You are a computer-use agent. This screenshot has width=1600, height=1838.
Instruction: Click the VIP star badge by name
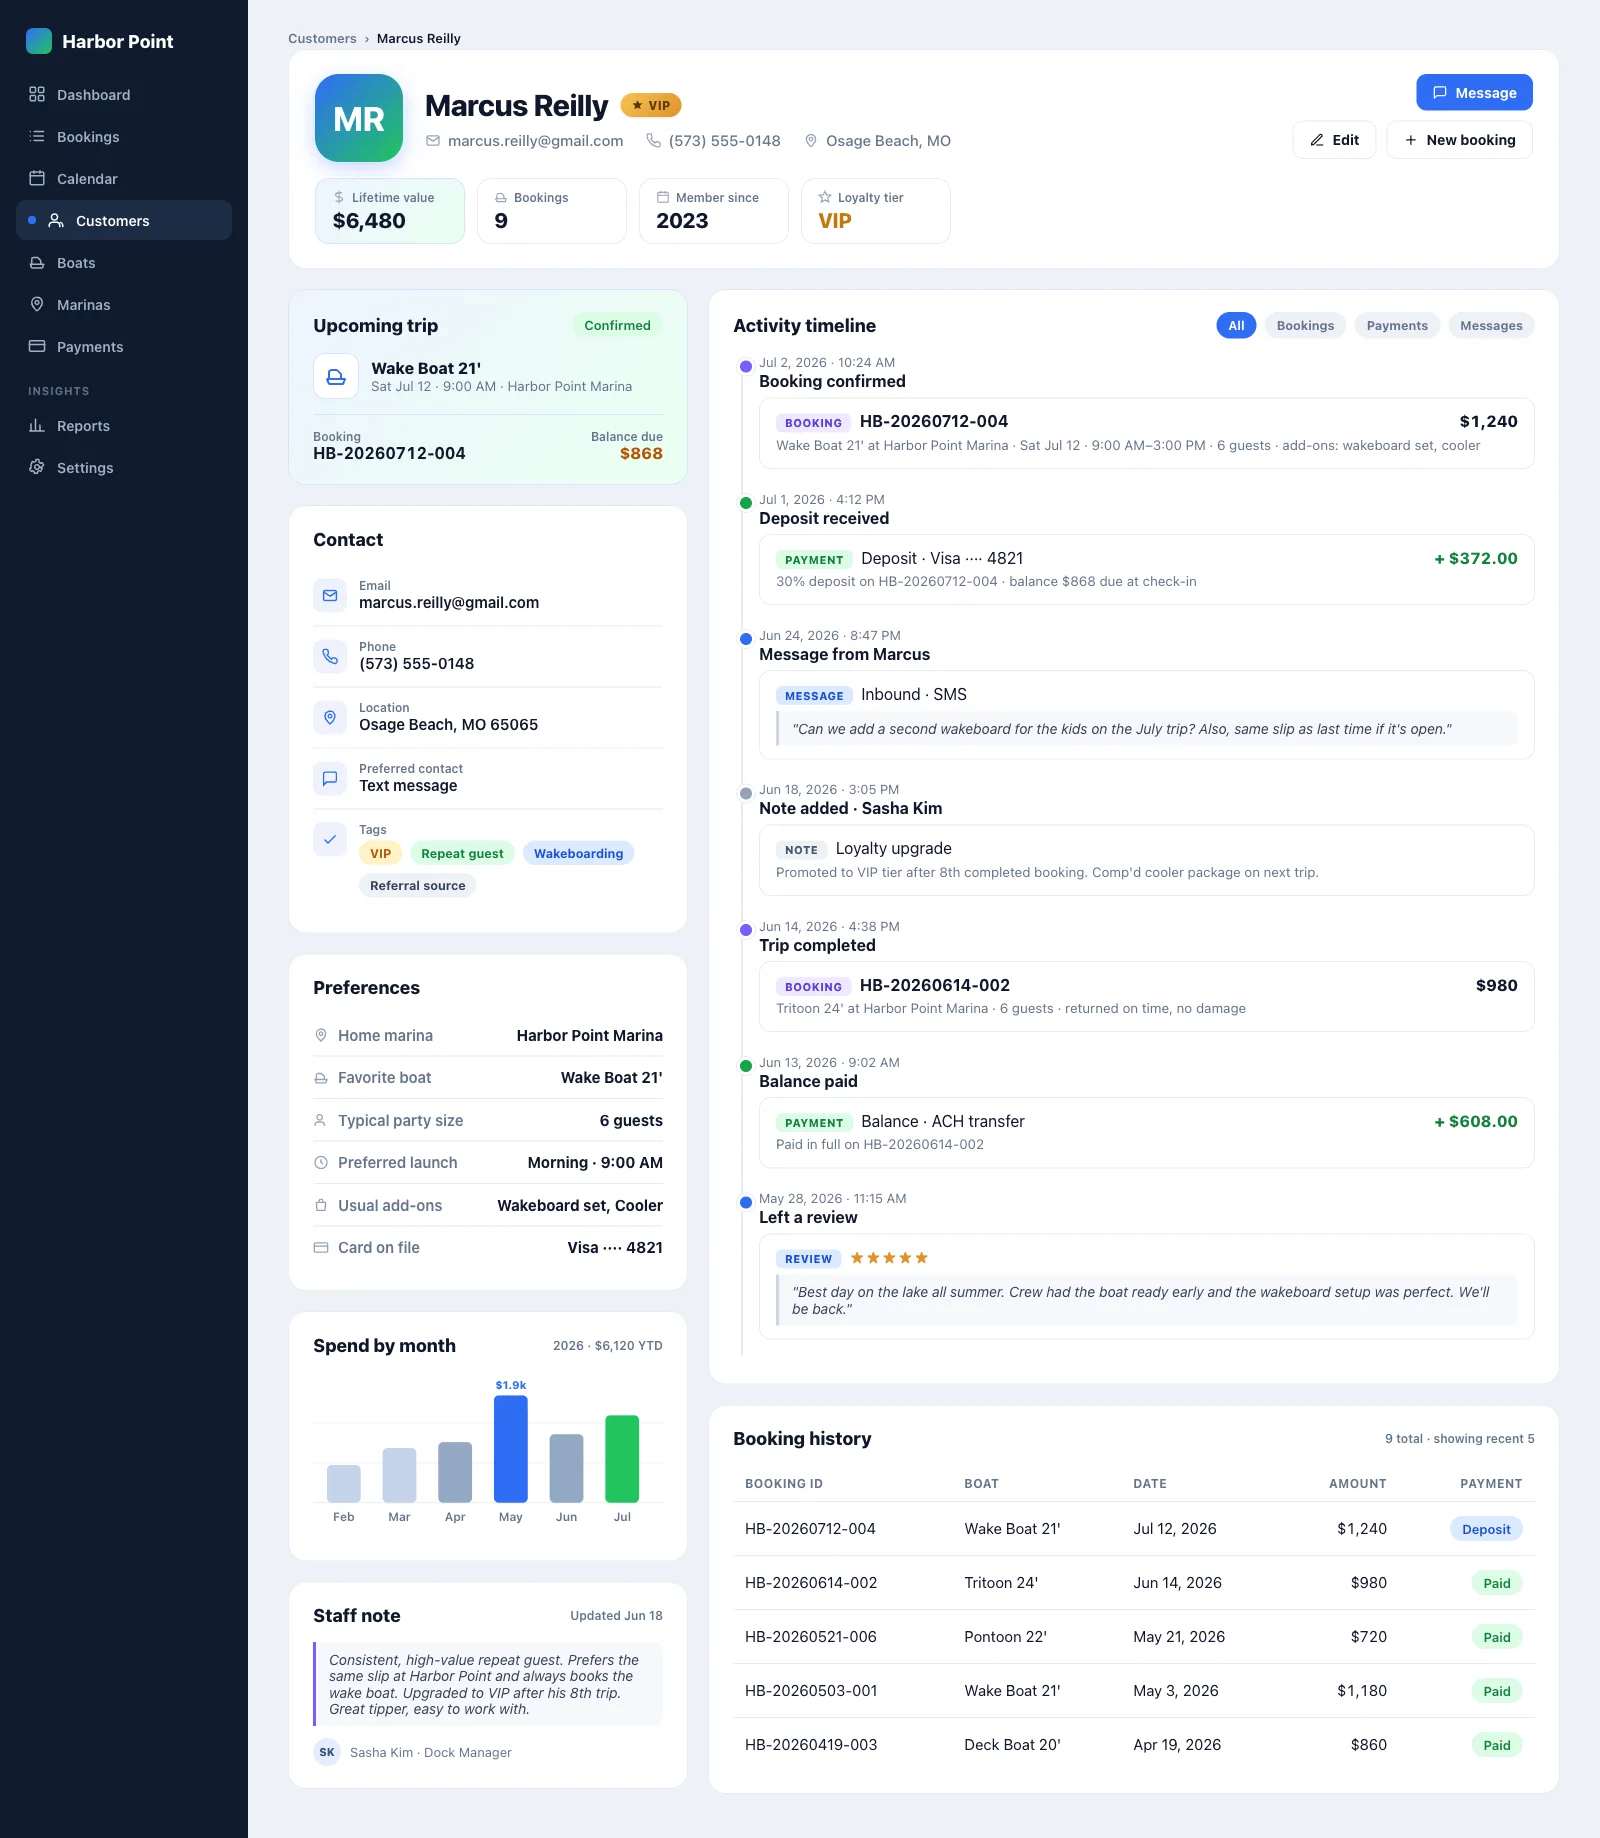[651, 105]
